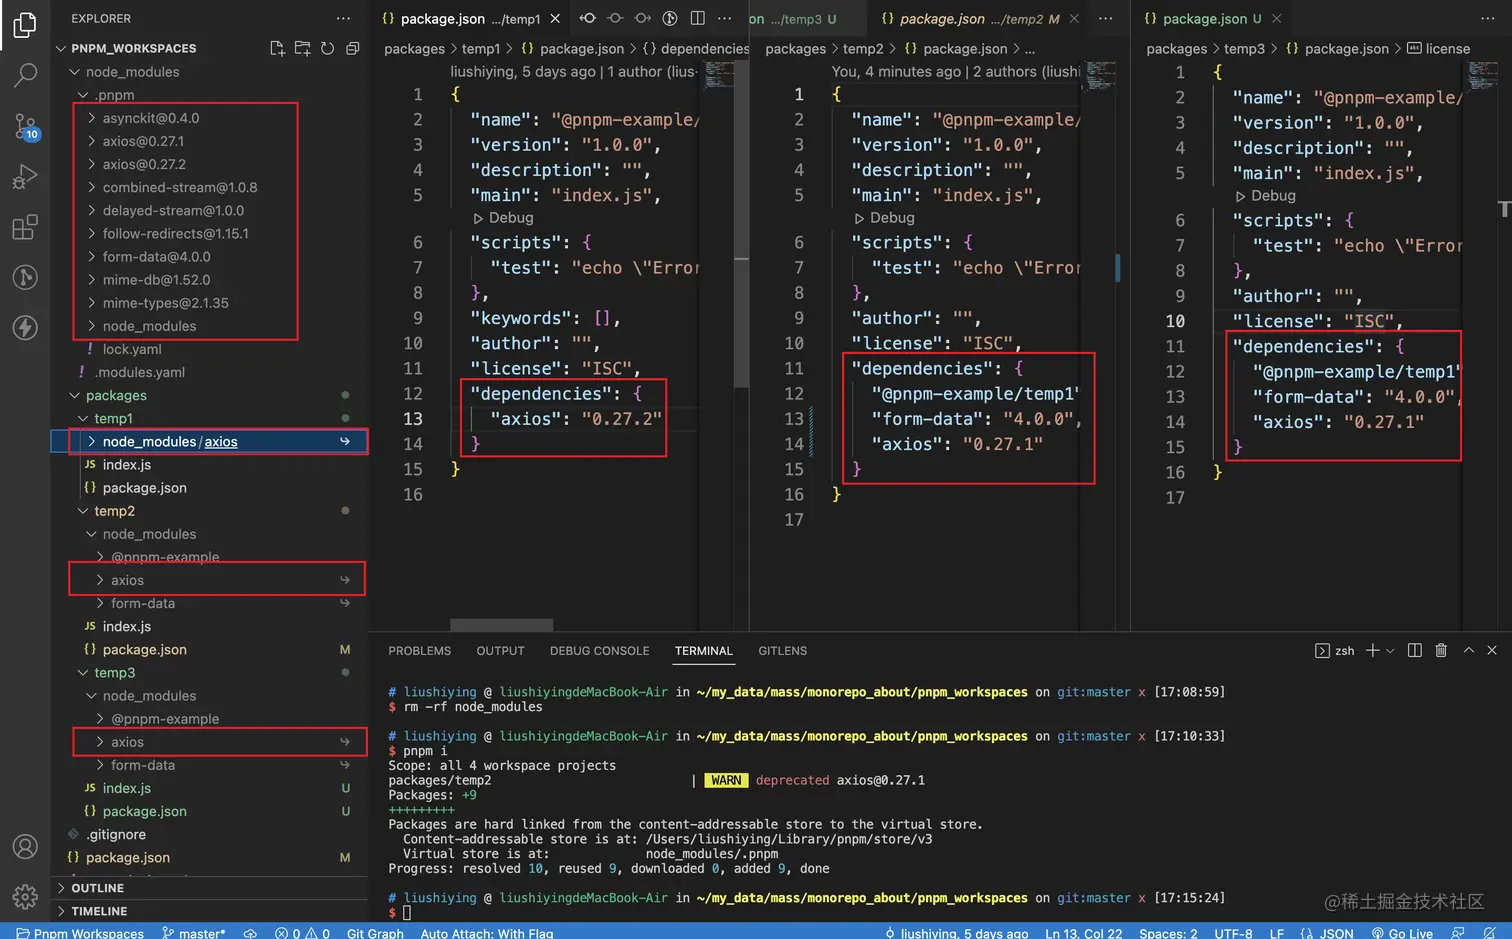Screen dimensions: 1512x939
Task: Toggle Auto Attach: With Flag setting
Action: 487,933
